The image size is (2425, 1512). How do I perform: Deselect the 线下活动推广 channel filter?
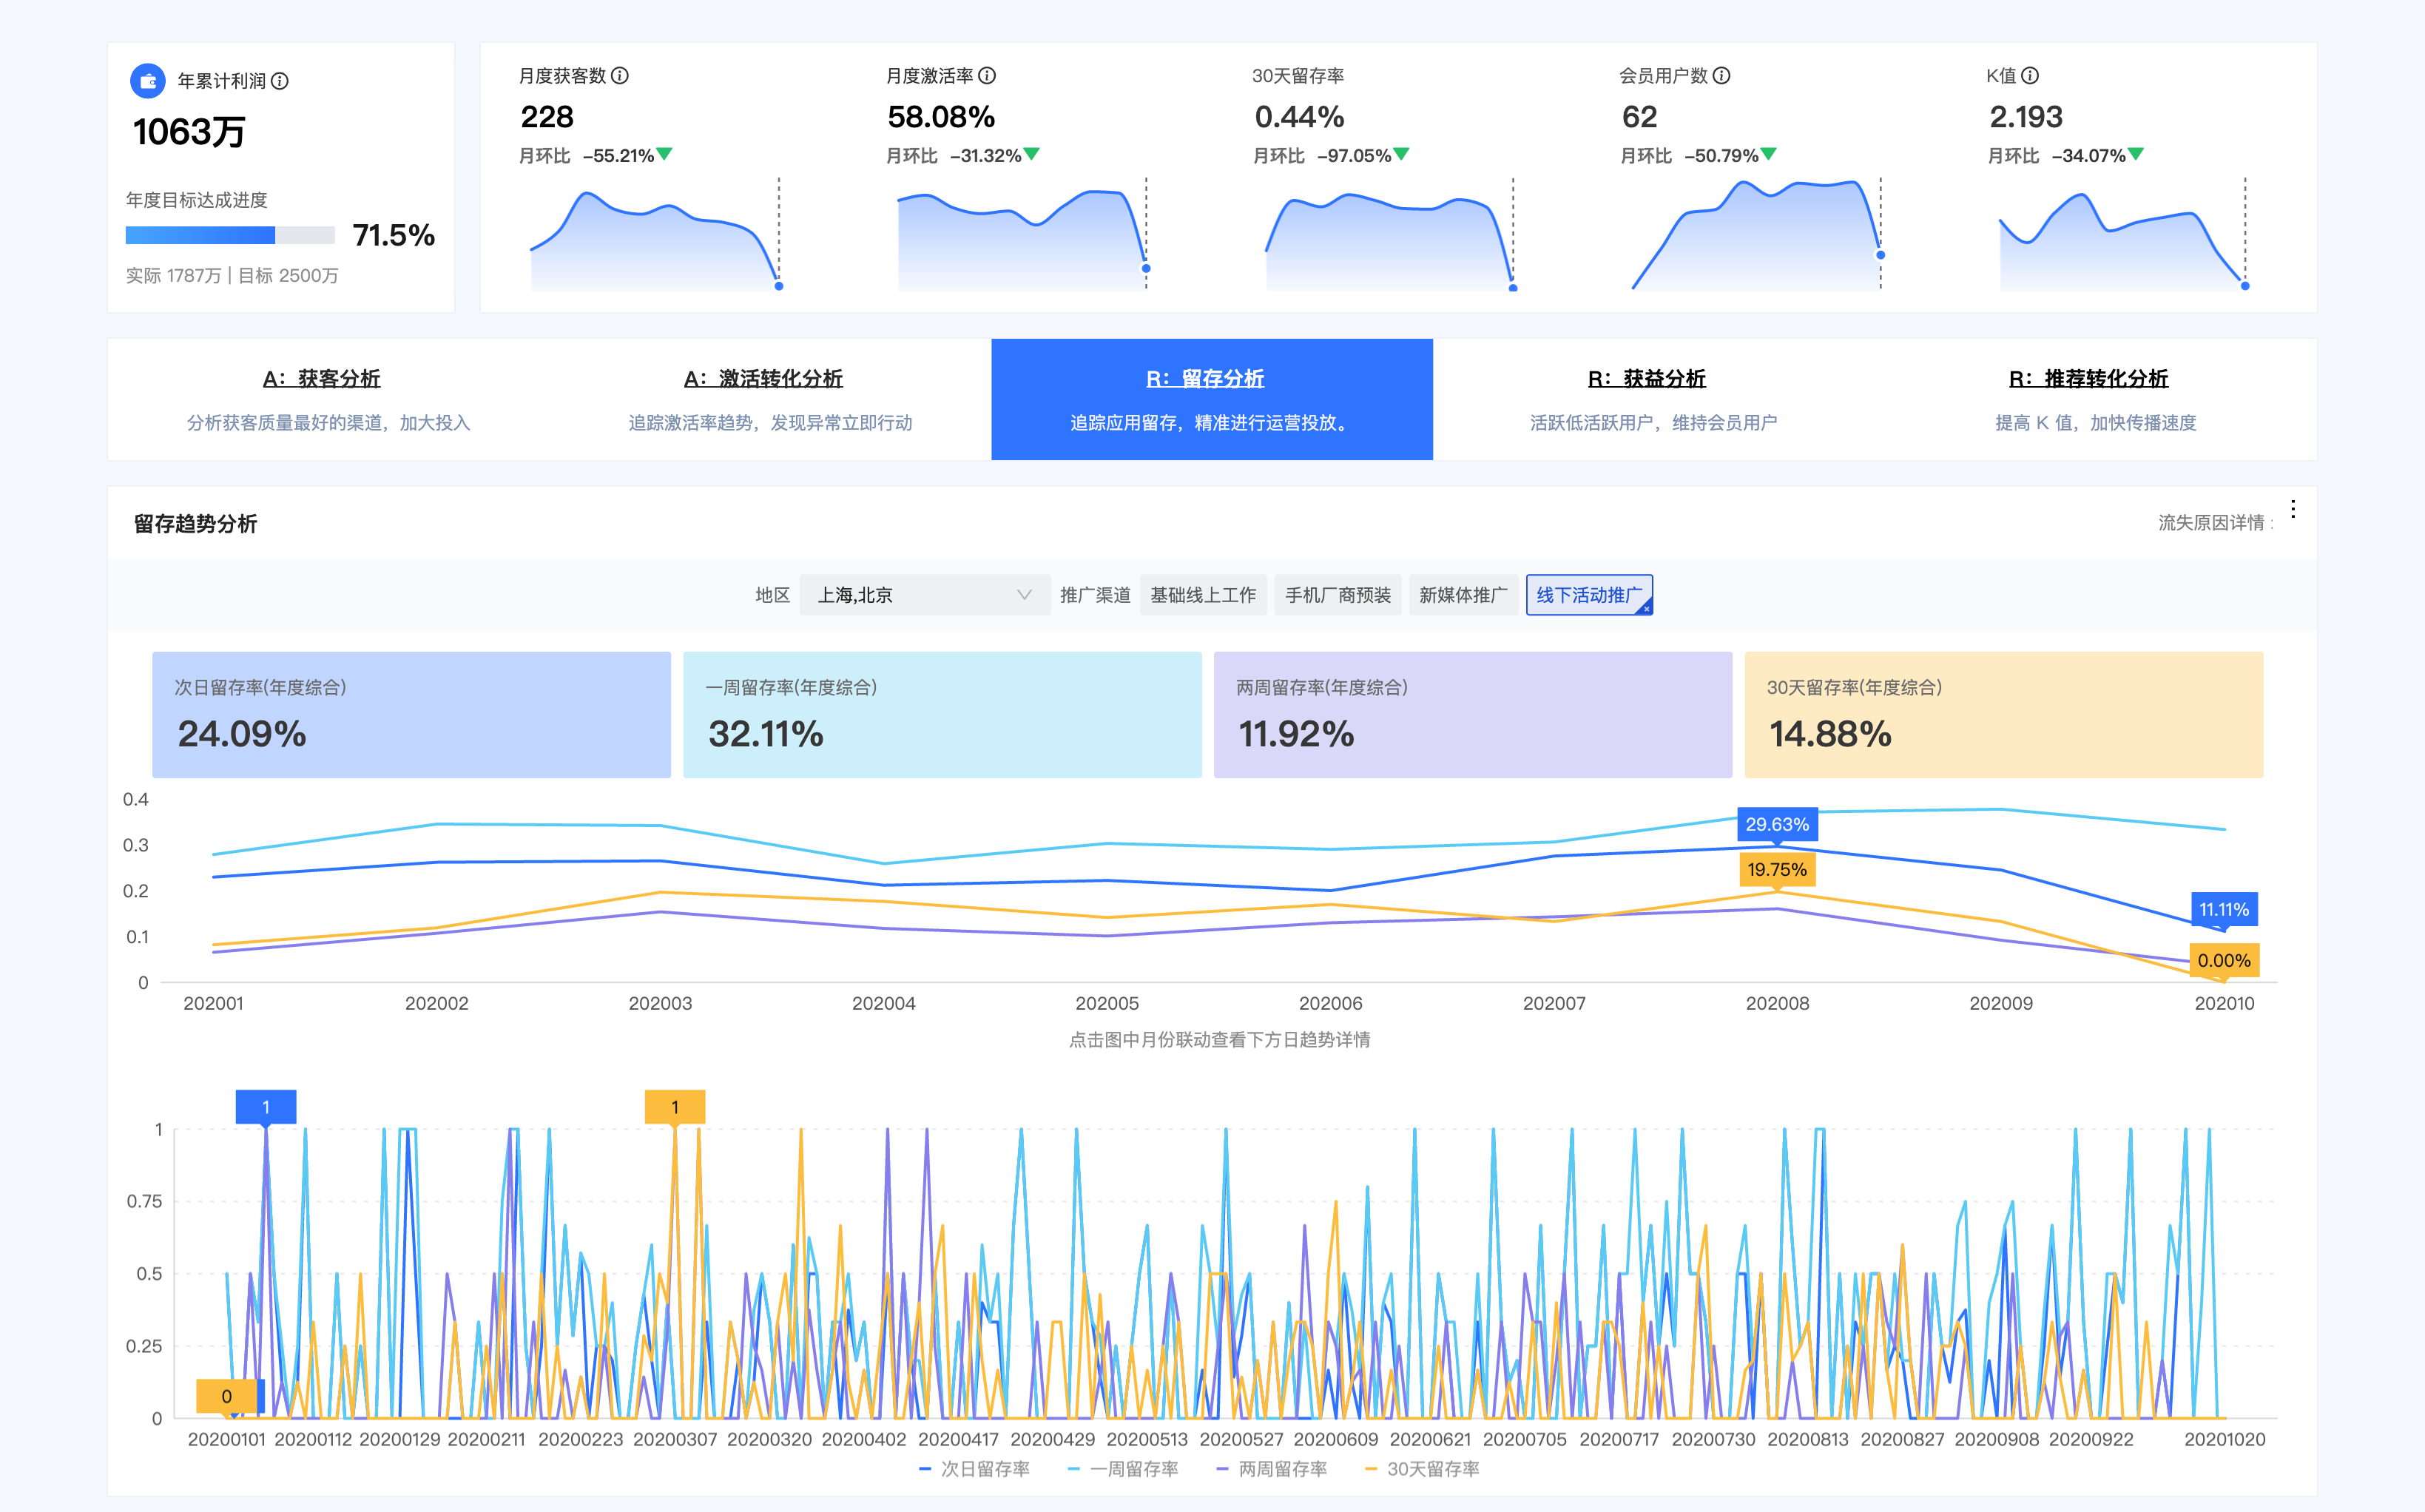pos(1589,595)
